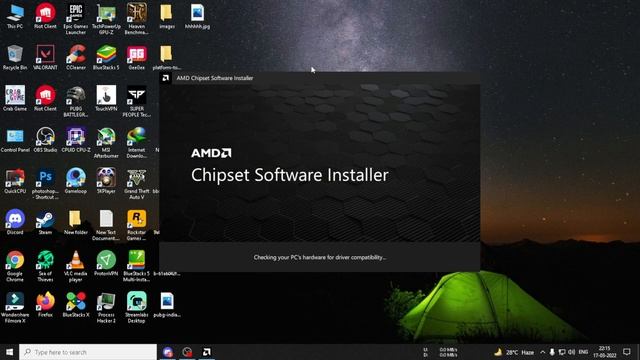Open the photoshop shortcut icon
This screenshot has width=640, height=360.
[45, 184]
